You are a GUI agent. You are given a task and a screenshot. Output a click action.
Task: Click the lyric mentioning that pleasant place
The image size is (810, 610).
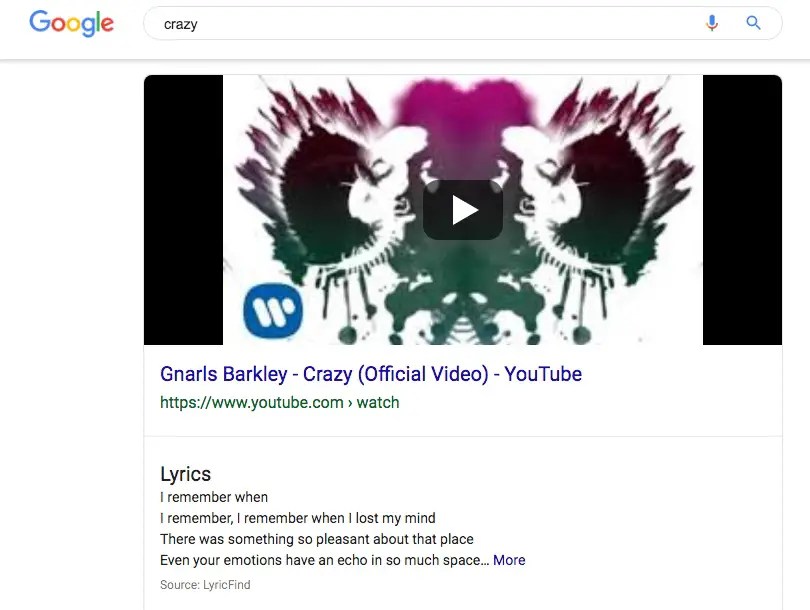point(317,539)
